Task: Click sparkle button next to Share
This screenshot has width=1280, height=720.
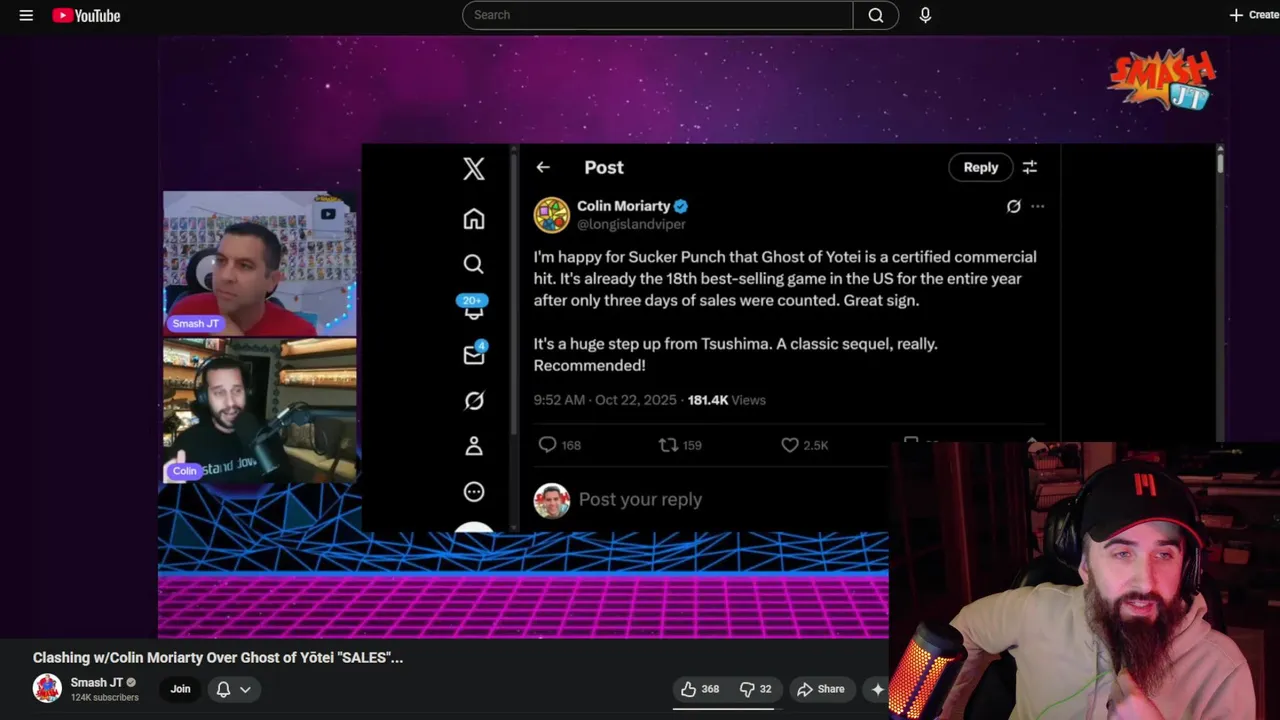Action: click(878, 689)
